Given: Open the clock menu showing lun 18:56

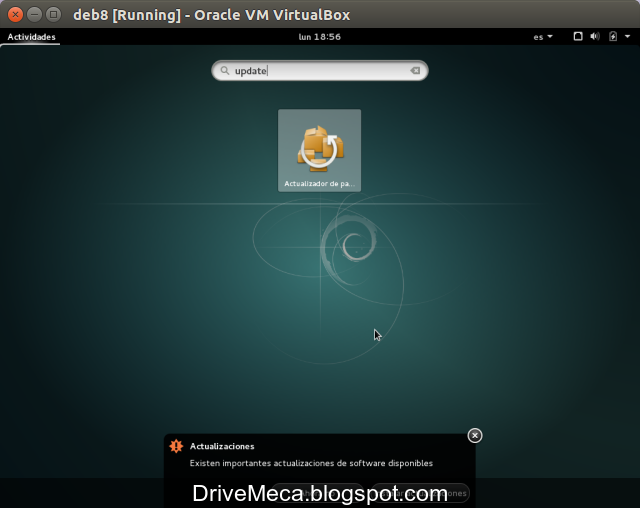Looking at the screenshot, I should 320,37.
